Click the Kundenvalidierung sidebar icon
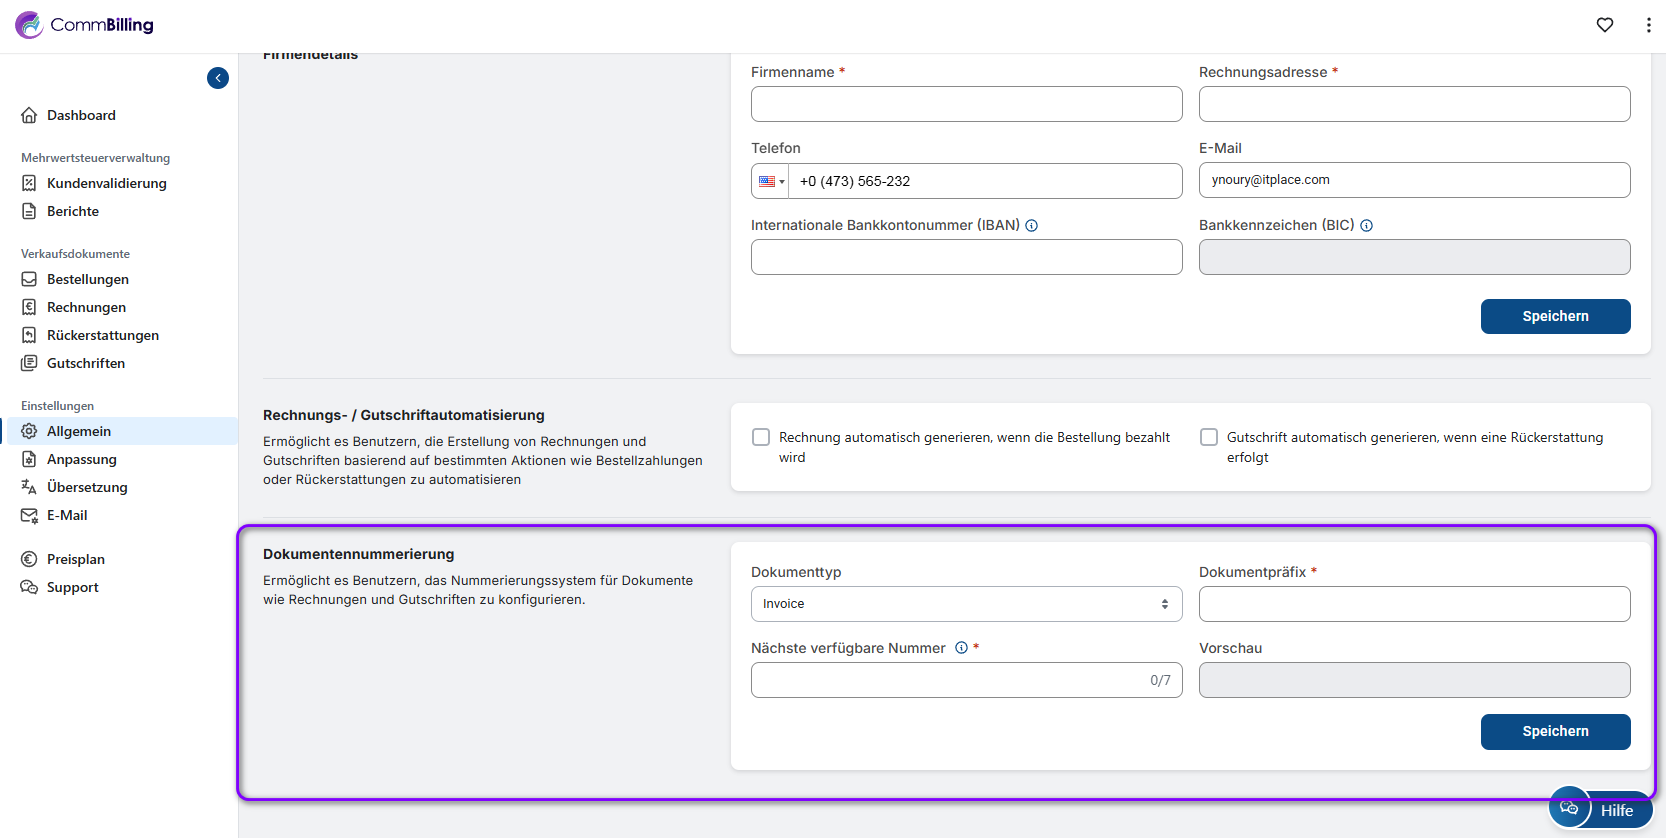The width and height of the screenshot is (1666, 838). [29, 183]
